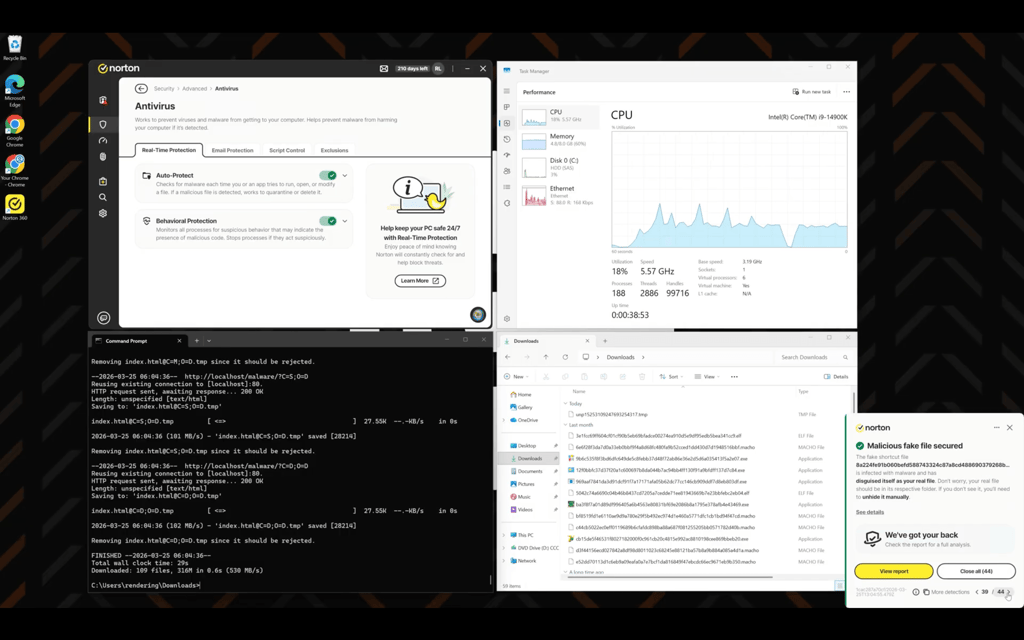Screen dimensions: 1024x640
Task: Open Norton search magnifier in sidebar
Action: 103,197
